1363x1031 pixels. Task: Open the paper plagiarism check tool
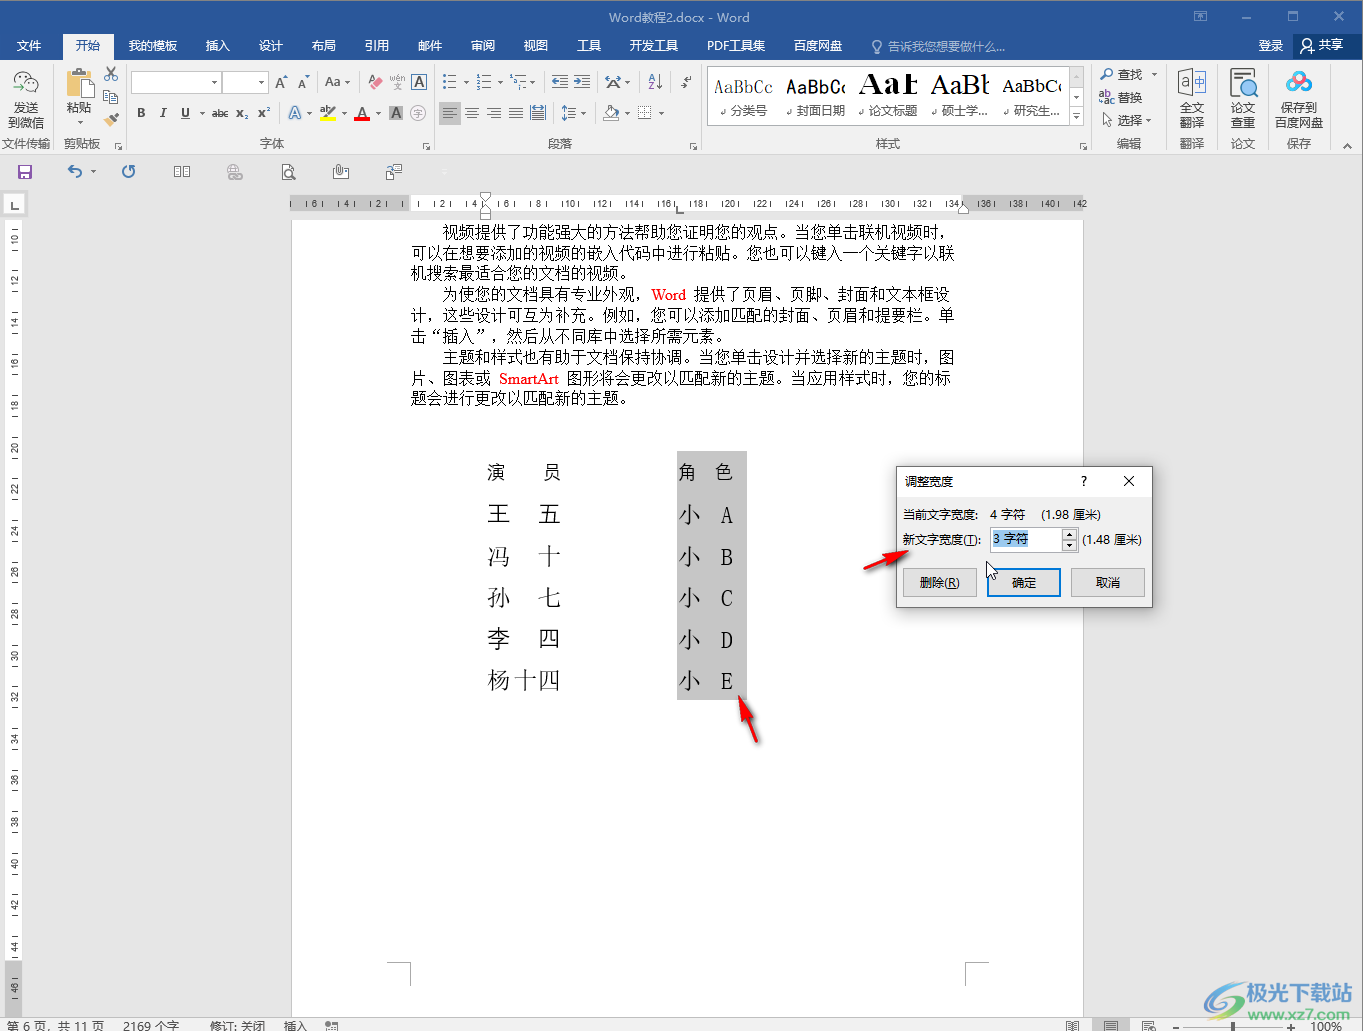click(x=1243, y=99)
